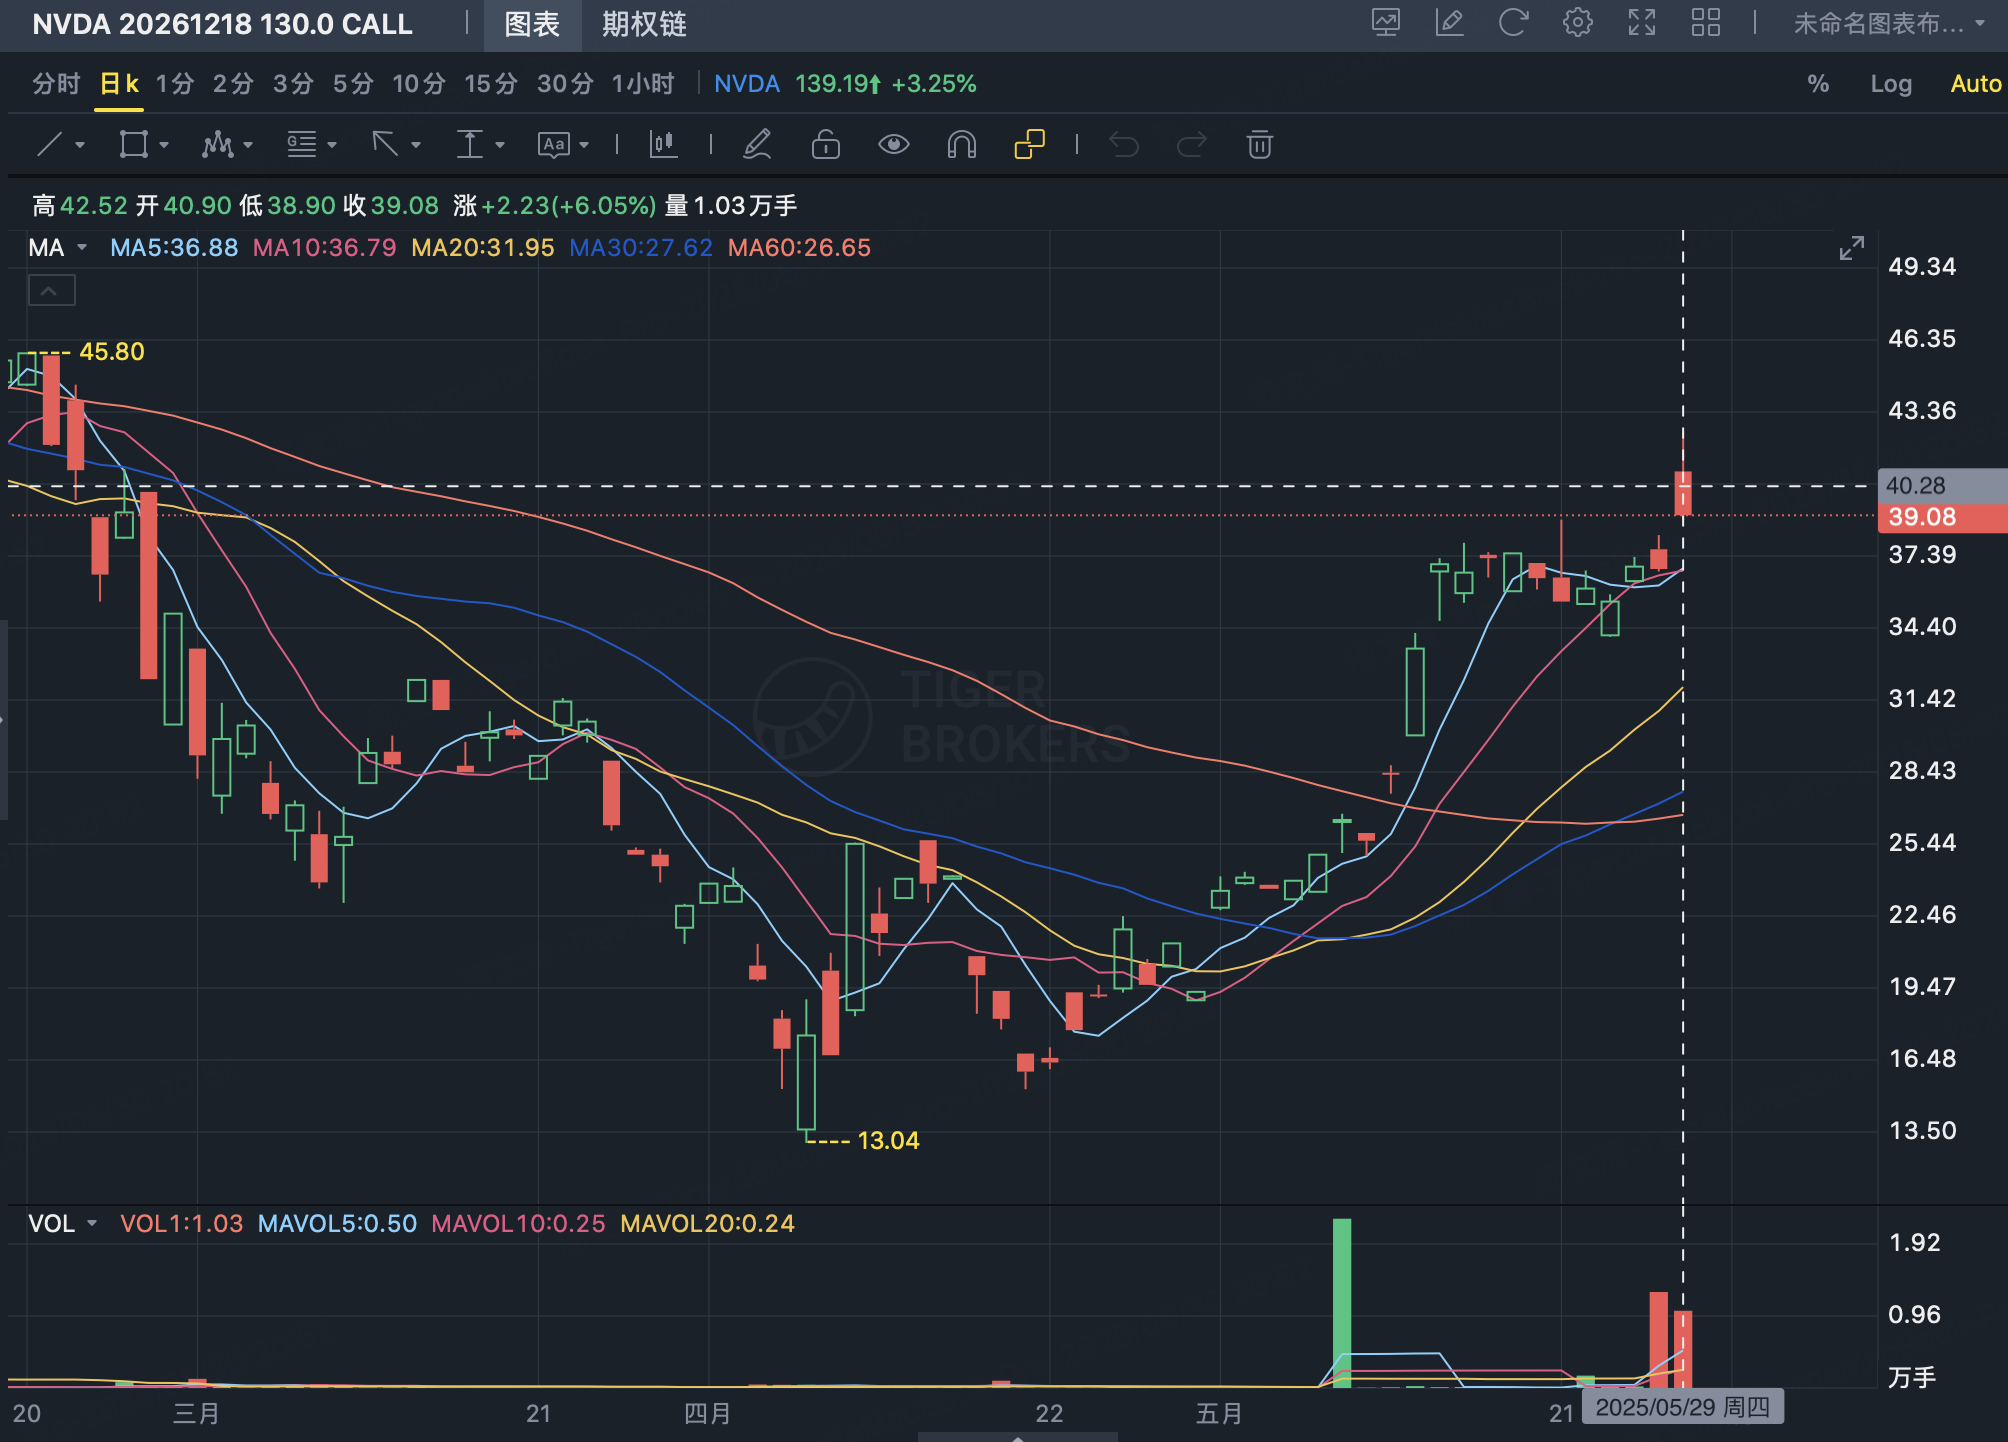This screenshot has height=1442, width=2008.
Task: Toggle Log scale mode
Action: pyautogui.click(x=1891, y=84)
